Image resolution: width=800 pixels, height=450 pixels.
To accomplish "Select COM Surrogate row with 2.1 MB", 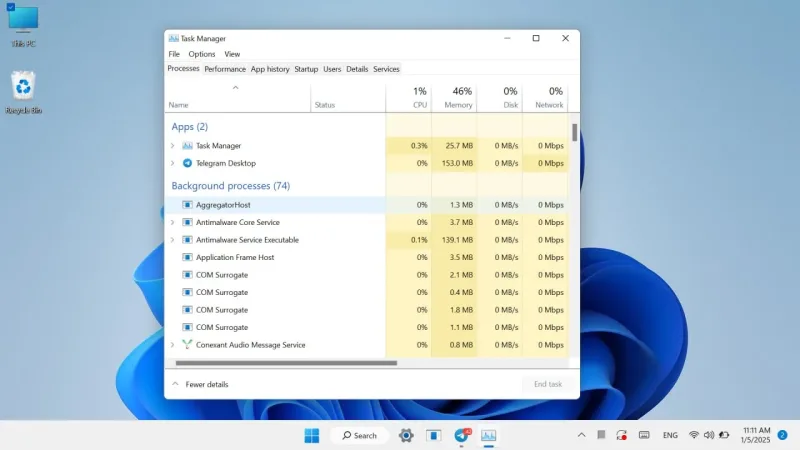I will 366,275.
